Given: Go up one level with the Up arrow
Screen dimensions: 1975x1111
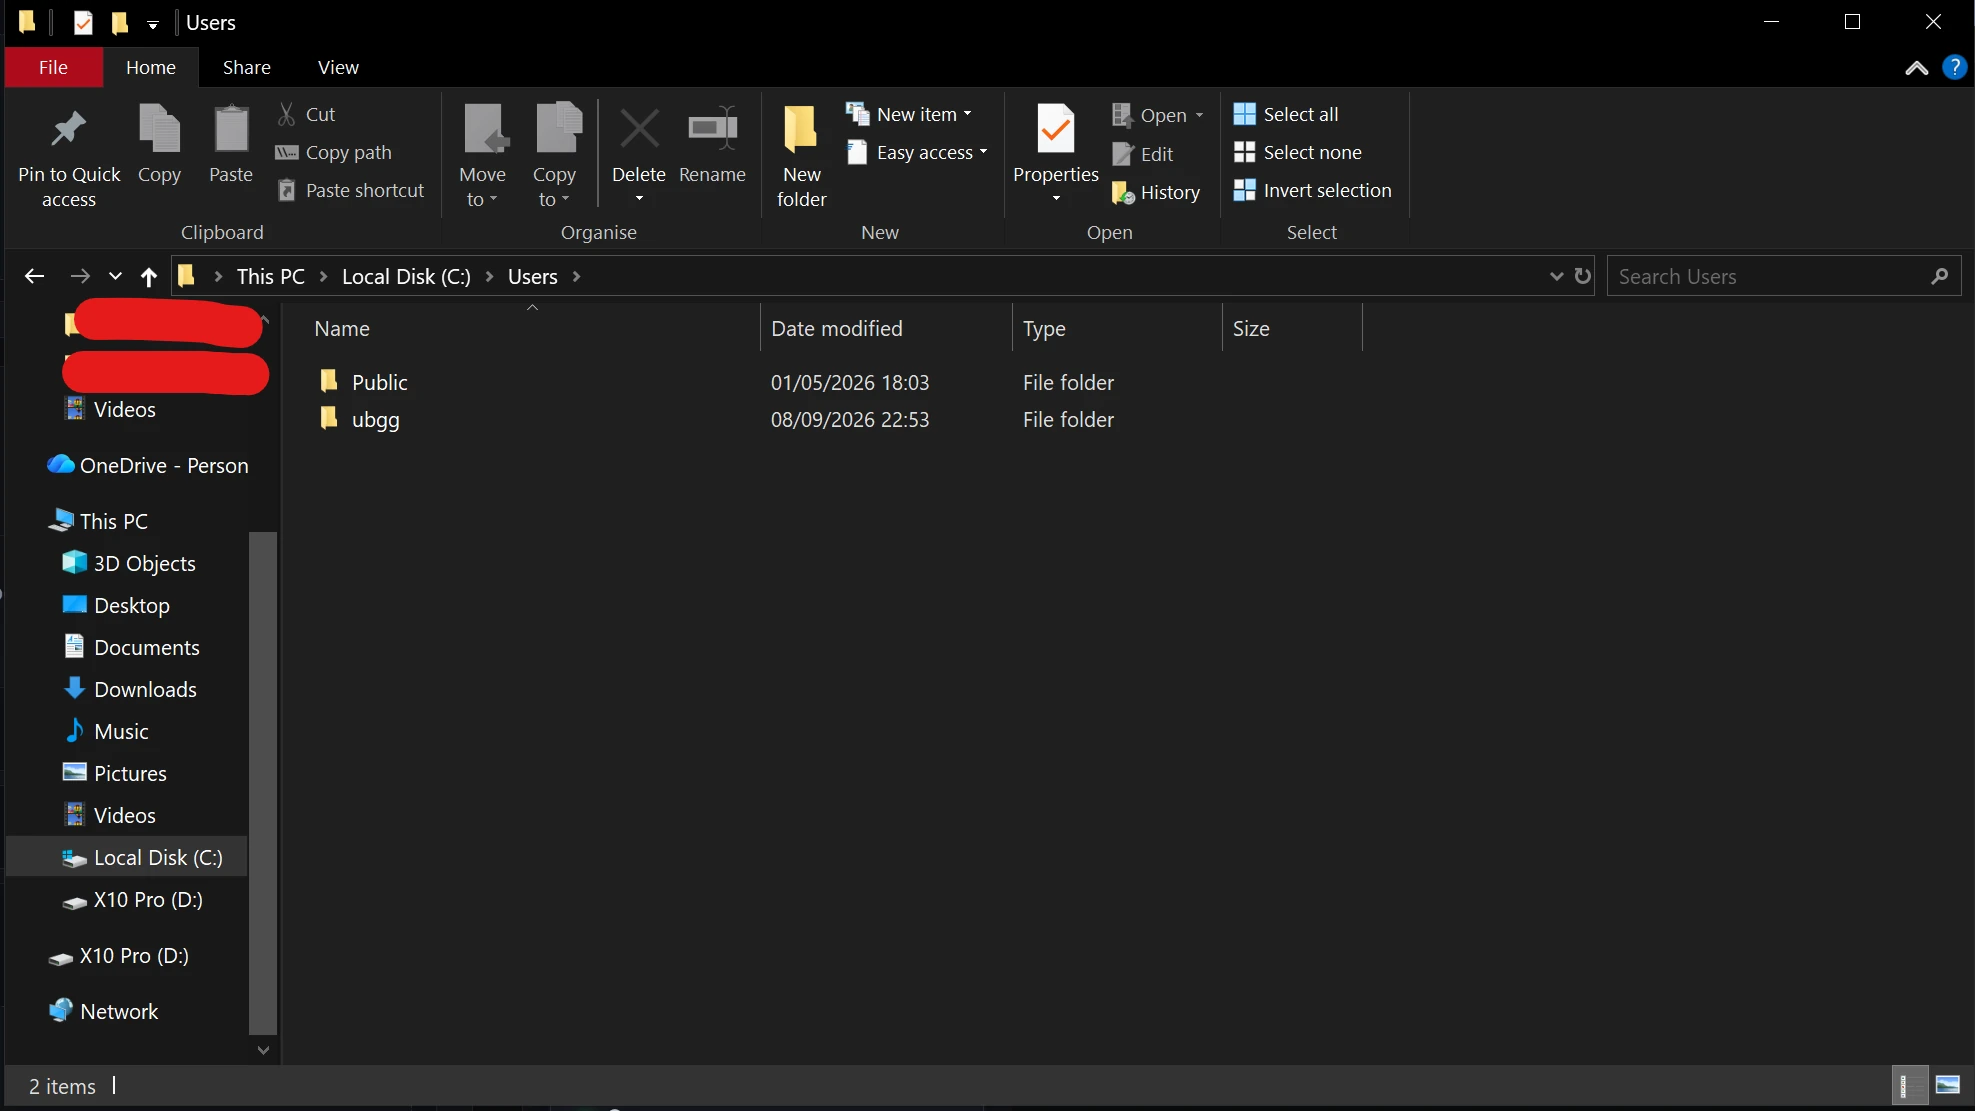Looking at the screenshot, I should 149,276.
